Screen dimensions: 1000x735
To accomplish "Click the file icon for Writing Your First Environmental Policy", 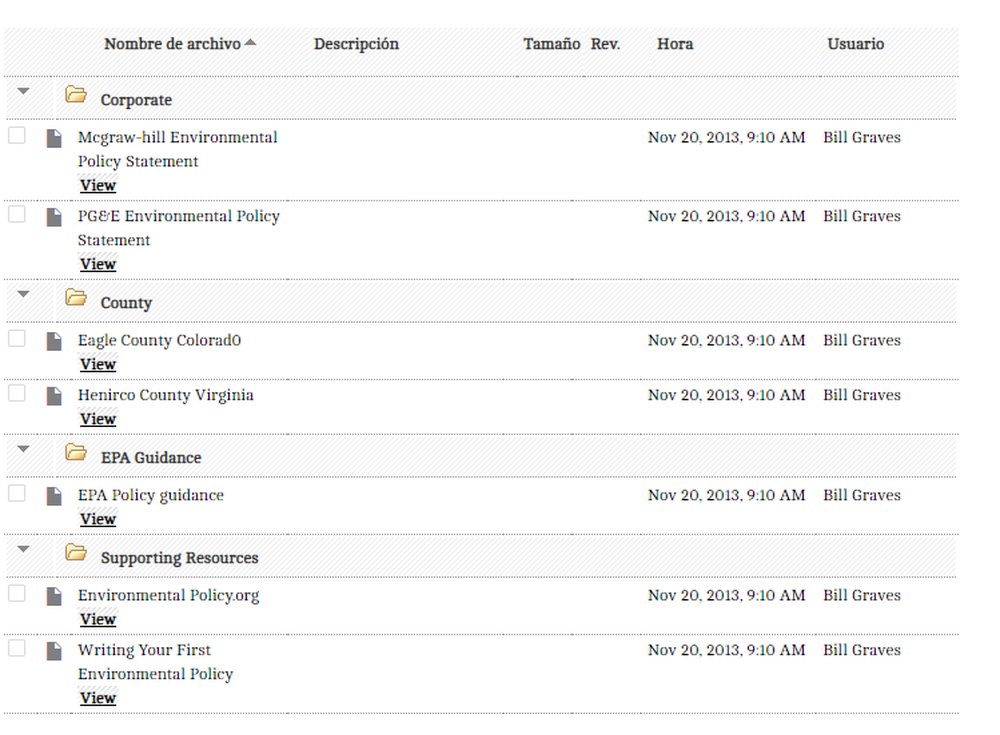I will coord(54,650).
